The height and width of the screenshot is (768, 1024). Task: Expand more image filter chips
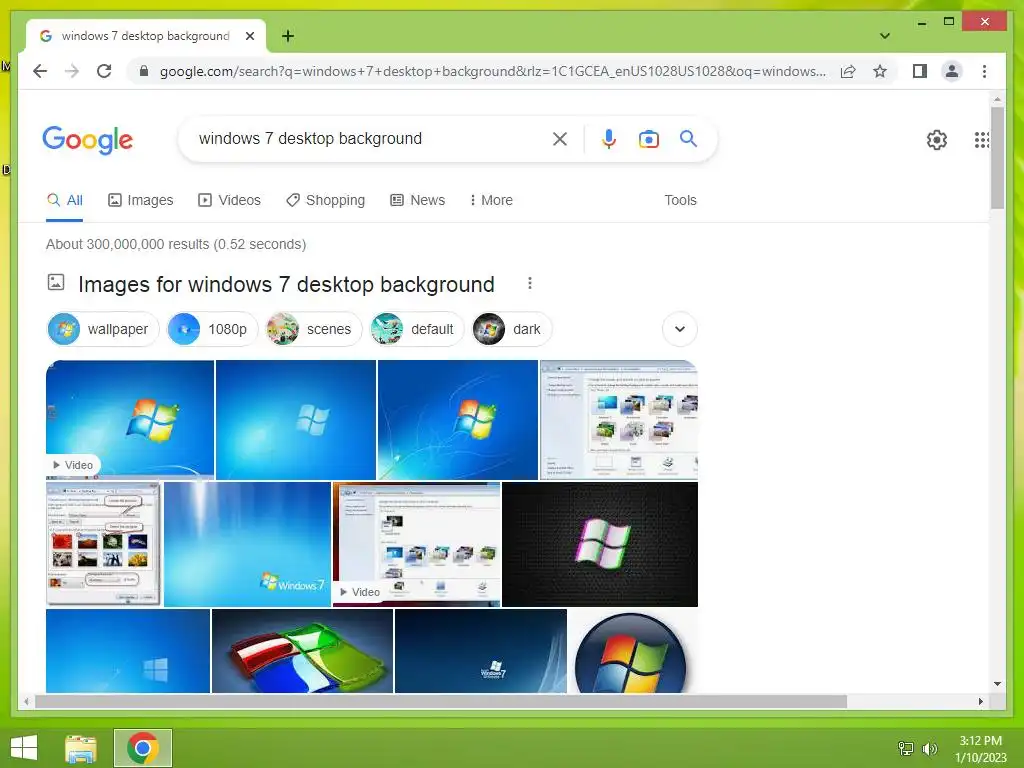click(679, 328)
